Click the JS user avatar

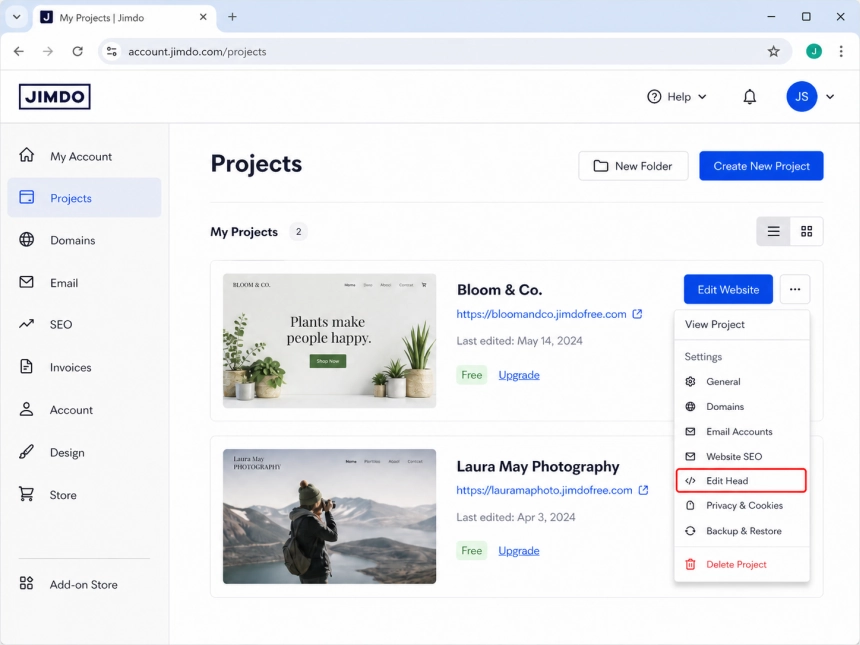tap(801, 97)
